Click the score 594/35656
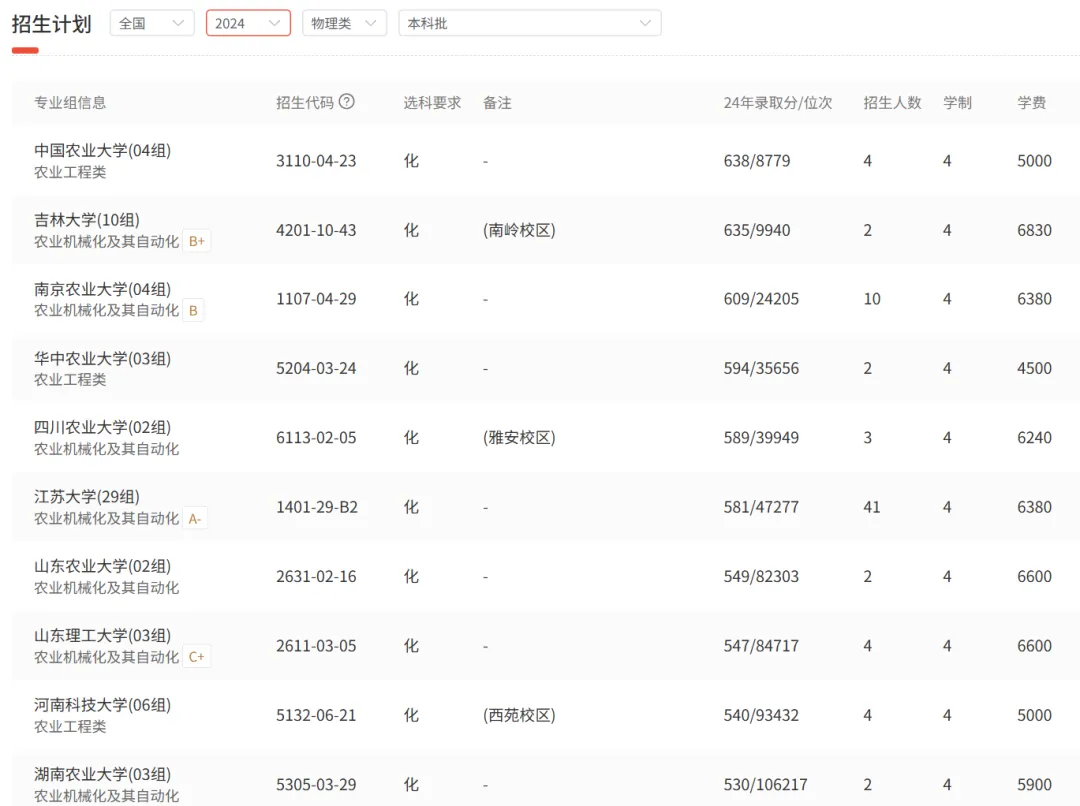This screenshot has height=806, width=1080. [761, 369]
